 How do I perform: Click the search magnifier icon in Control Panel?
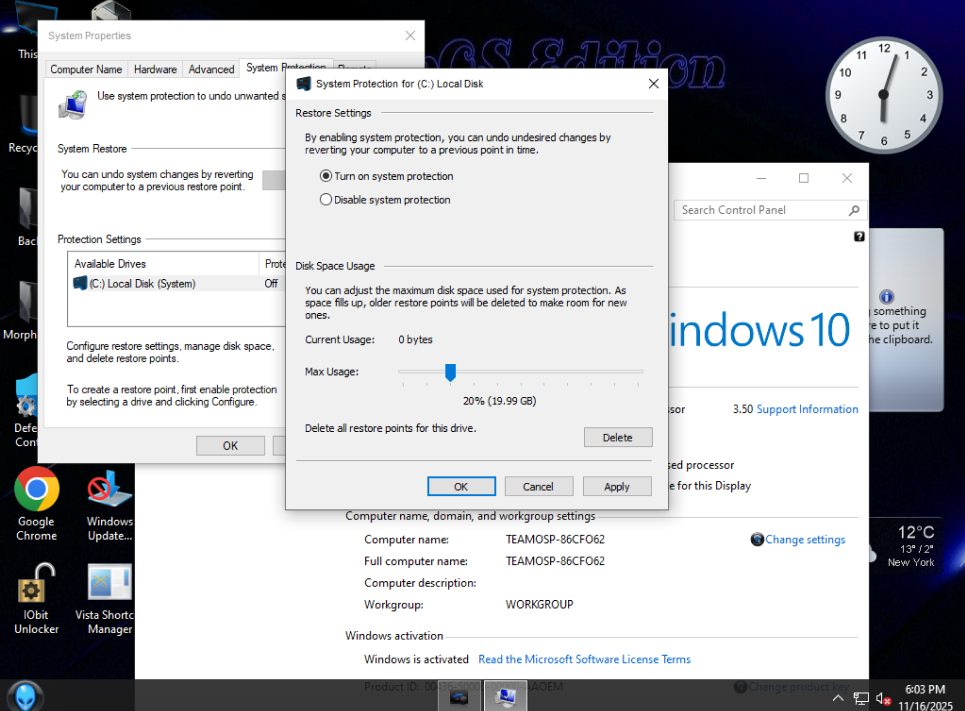[854, 211]
